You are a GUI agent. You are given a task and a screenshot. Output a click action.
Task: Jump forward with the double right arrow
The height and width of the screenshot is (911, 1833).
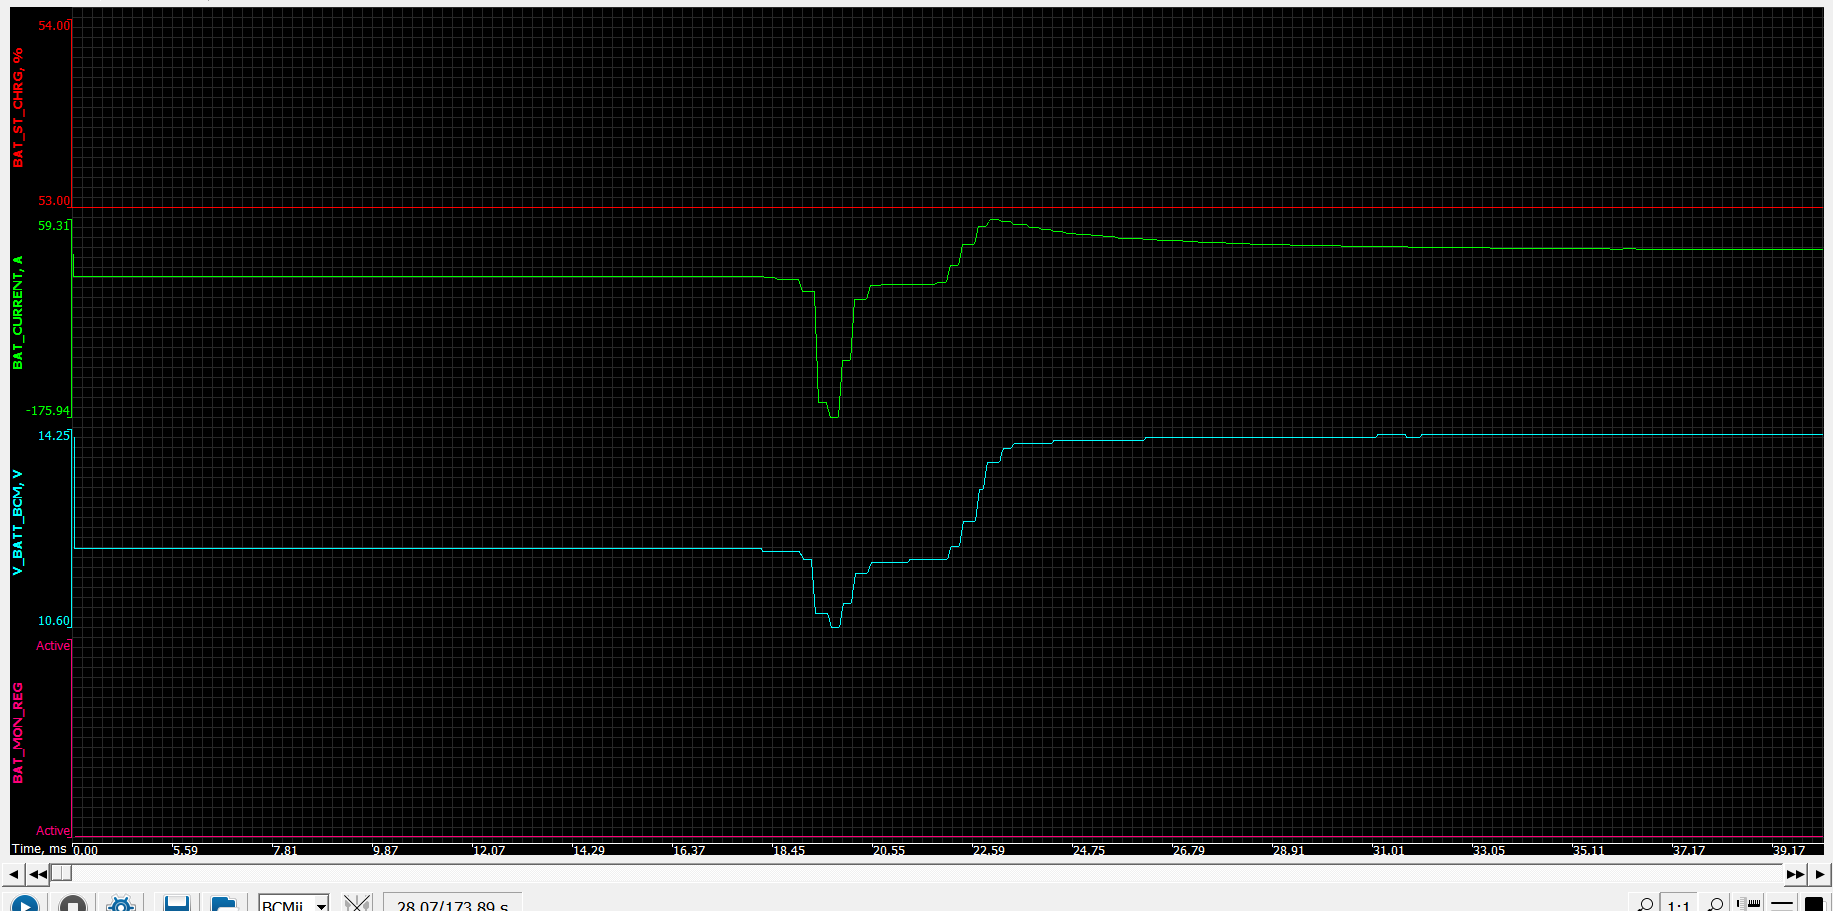click(1795, 874)
